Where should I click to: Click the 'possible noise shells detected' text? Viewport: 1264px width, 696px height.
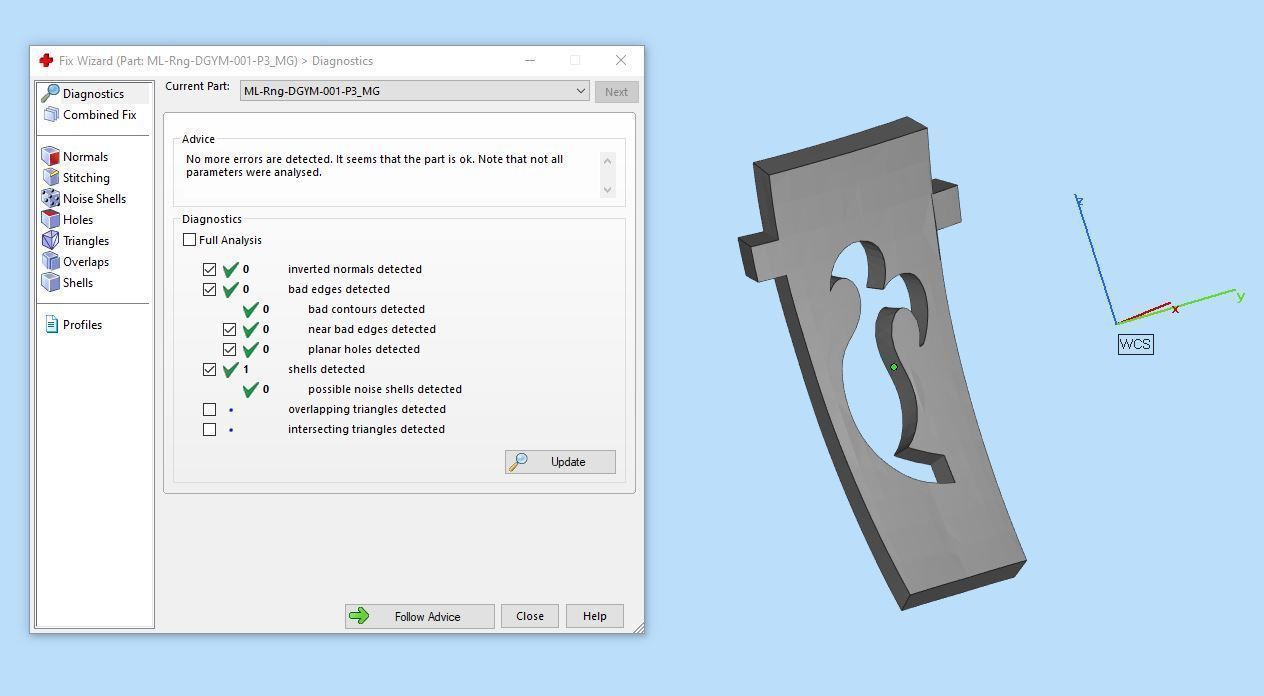point(385,389)
